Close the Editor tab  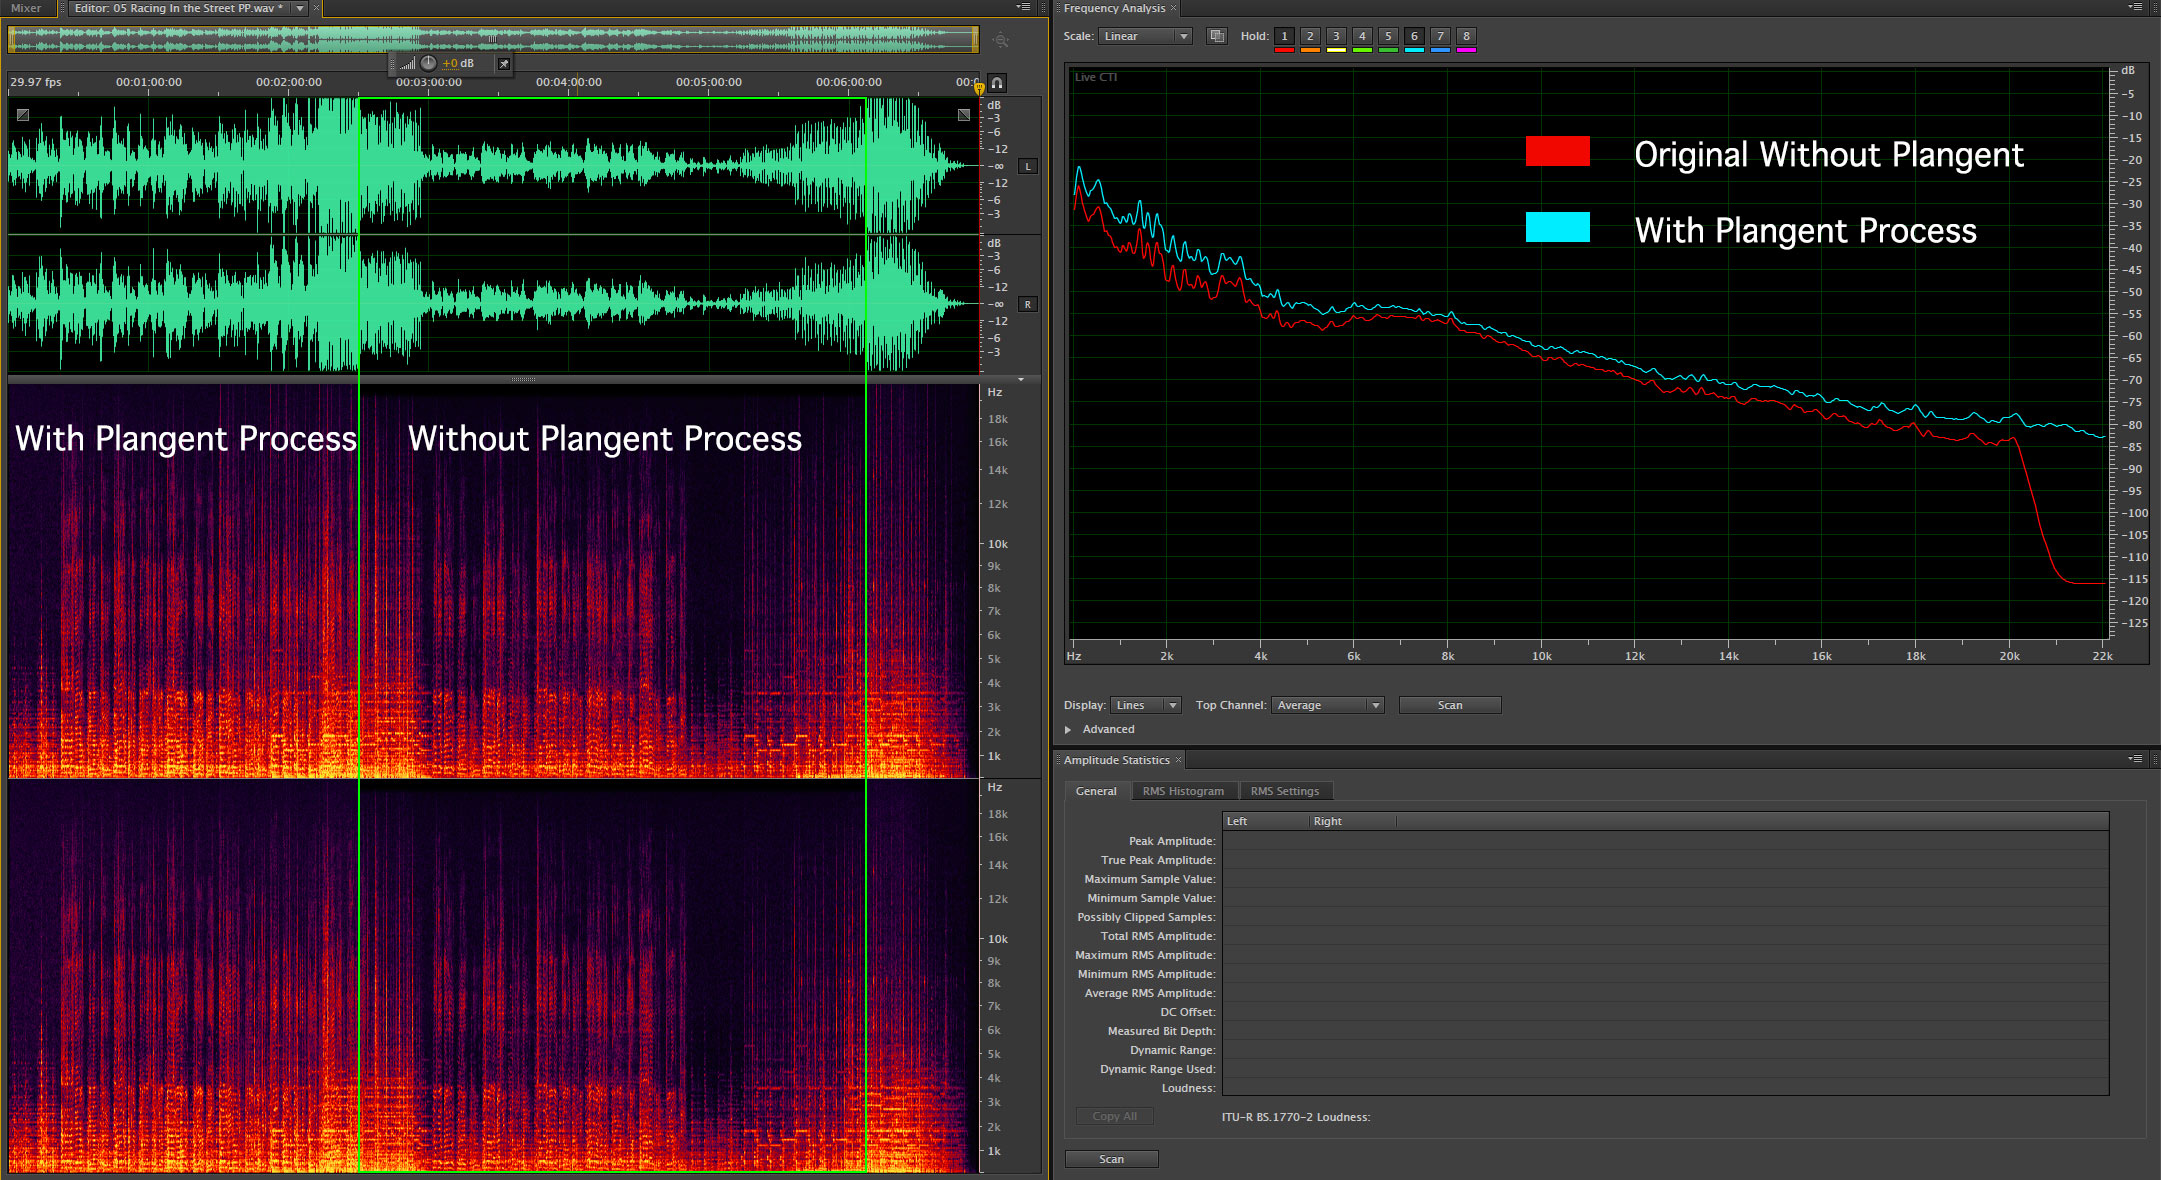point(317,8)
